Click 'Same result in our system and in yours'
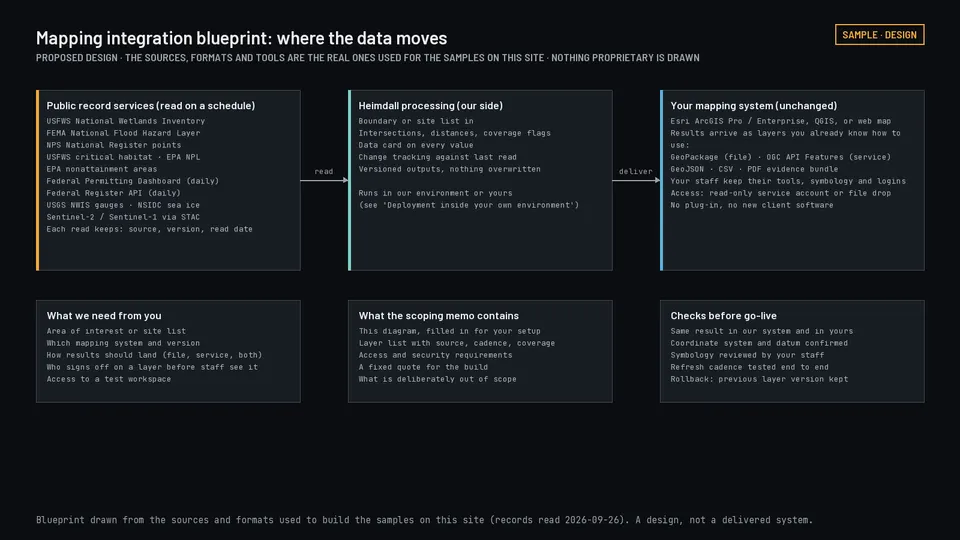This screenshot has width=960, height=540. (x=762, y=331)
